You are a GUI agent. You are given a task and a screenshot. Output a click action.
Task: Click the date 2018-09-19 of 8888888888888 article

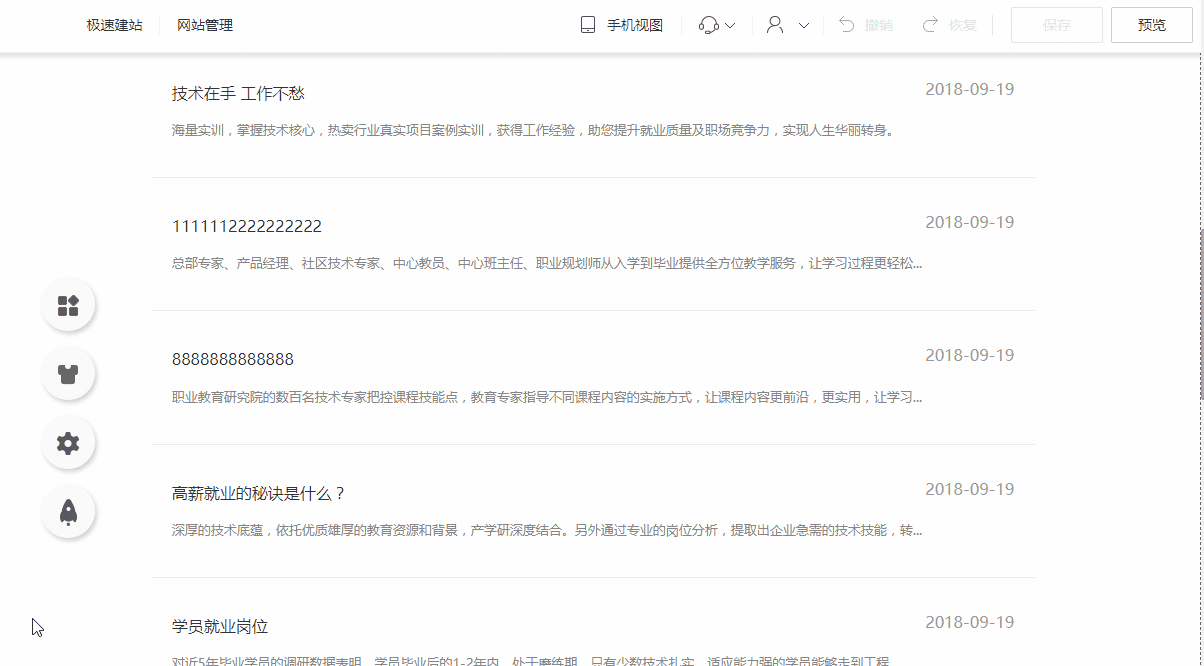pyautogui.click(x=969, y=355)
